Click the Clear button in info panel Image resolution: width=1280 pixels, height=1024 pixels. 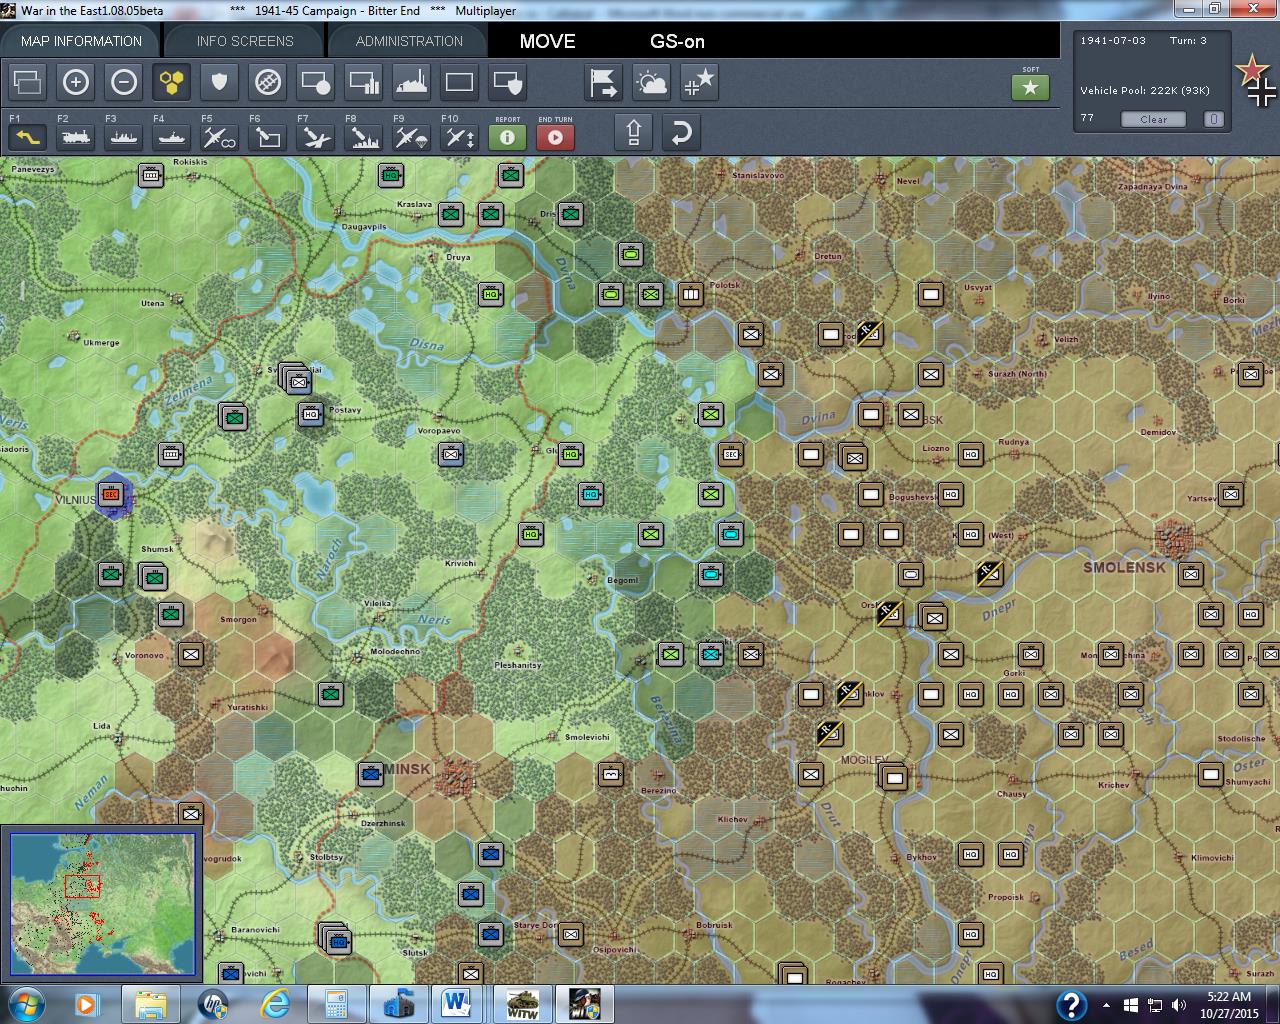(1153, 119)
